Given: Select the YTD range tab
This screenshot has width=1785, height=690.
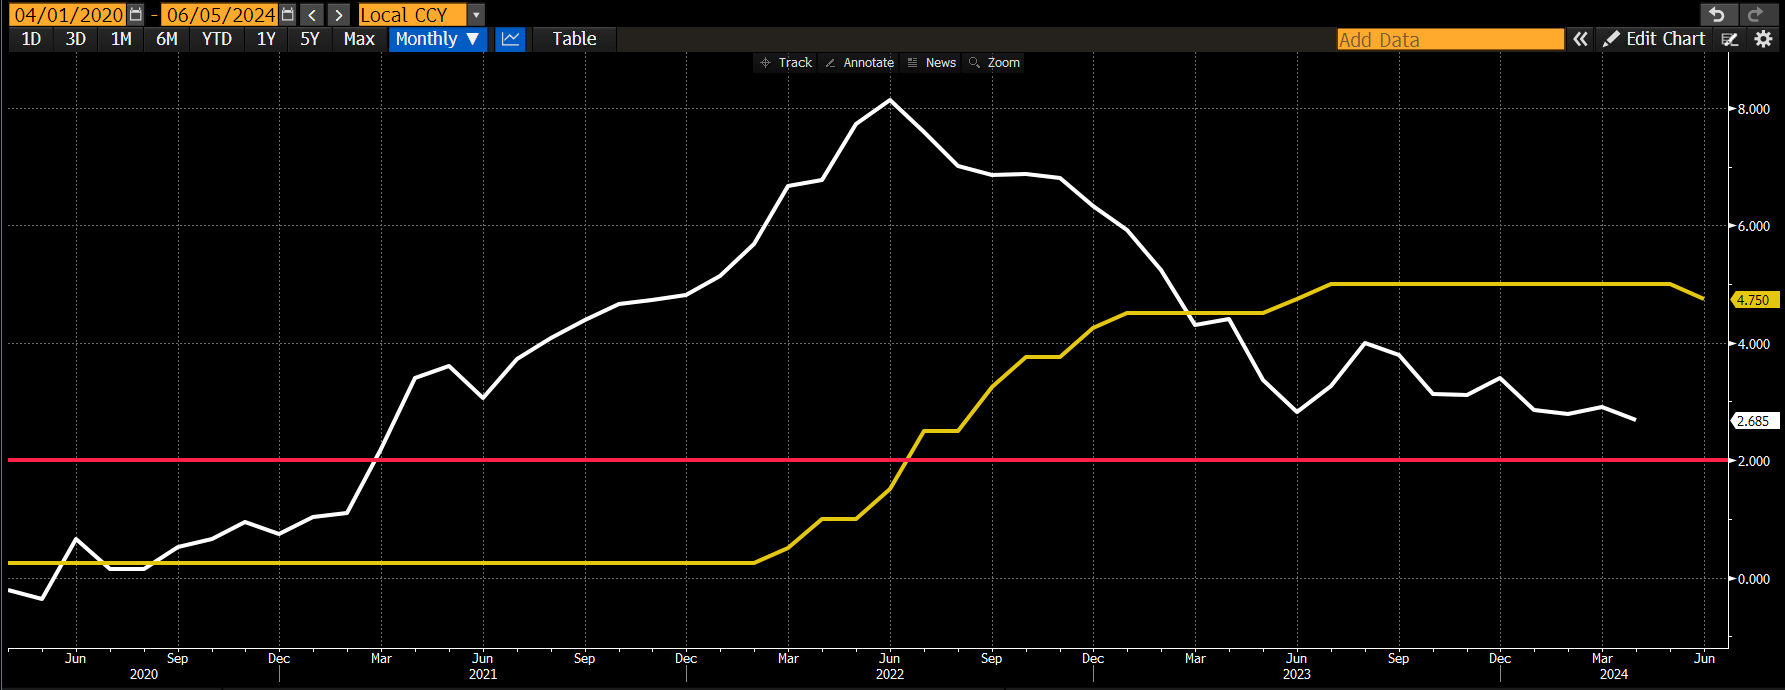Looking at the screenshot, I should pyautogui.click(x=217, y=39).
